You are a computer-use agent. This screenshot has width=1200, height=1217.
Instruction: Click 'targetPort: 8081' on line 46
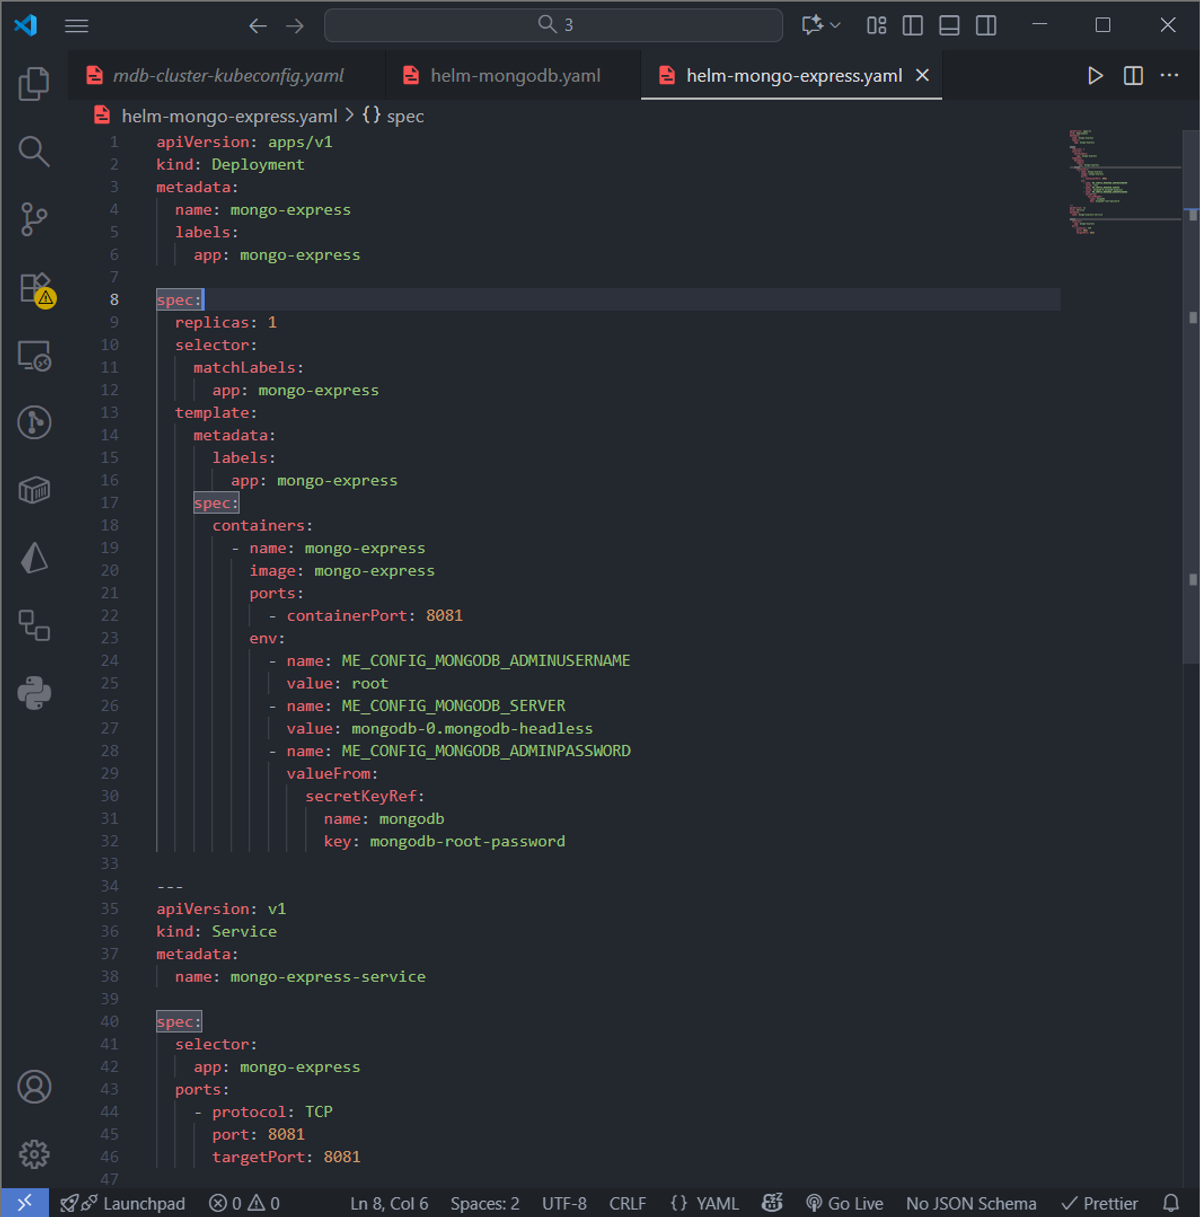click(x=286, y=1157)
